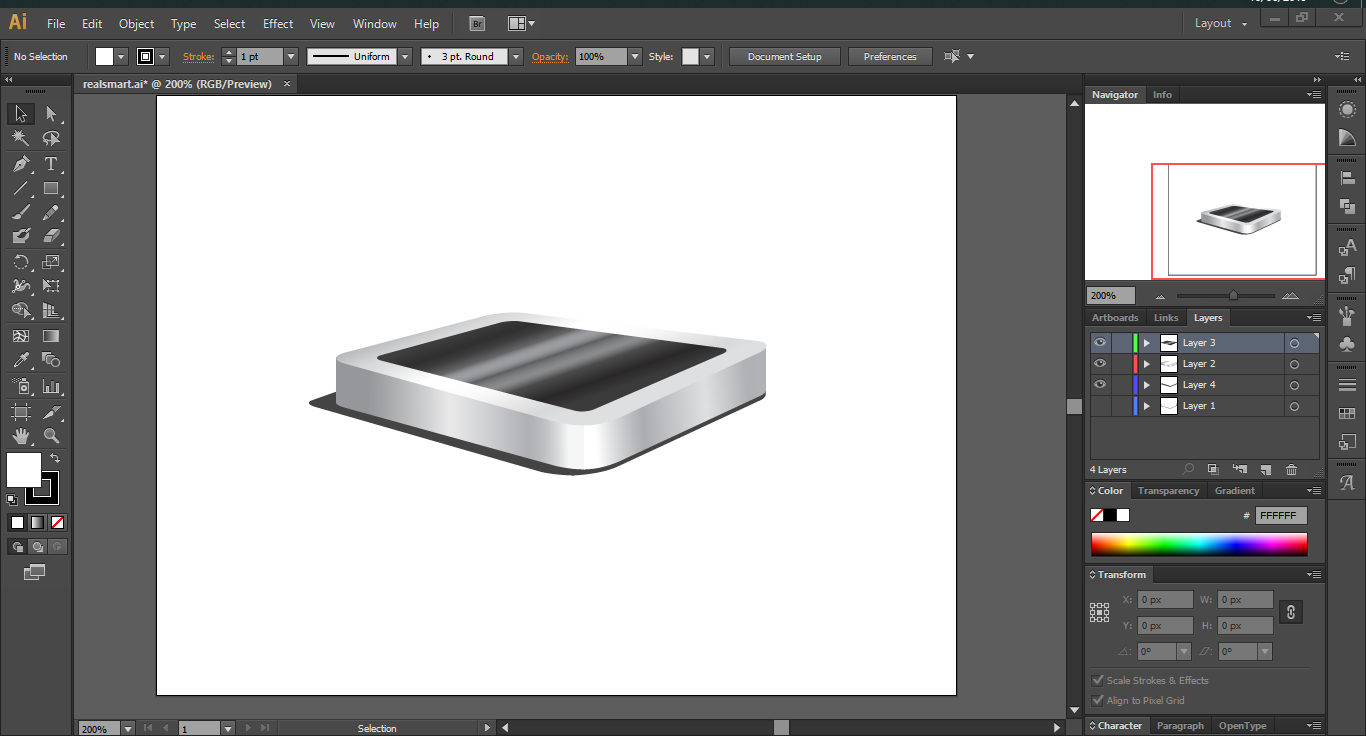Open the Effect menu
This screenshot has width=1366, height=736.
(278, 23)
